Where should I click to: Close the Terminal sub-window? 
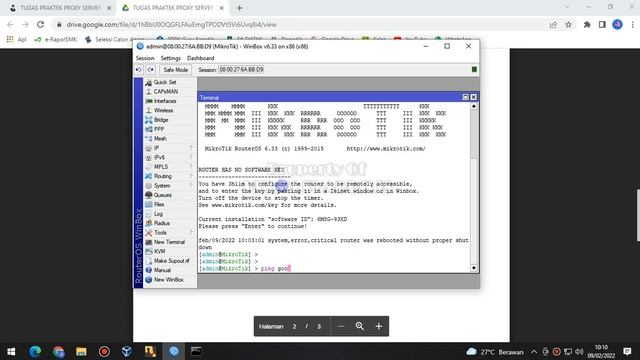pos(473,97)
